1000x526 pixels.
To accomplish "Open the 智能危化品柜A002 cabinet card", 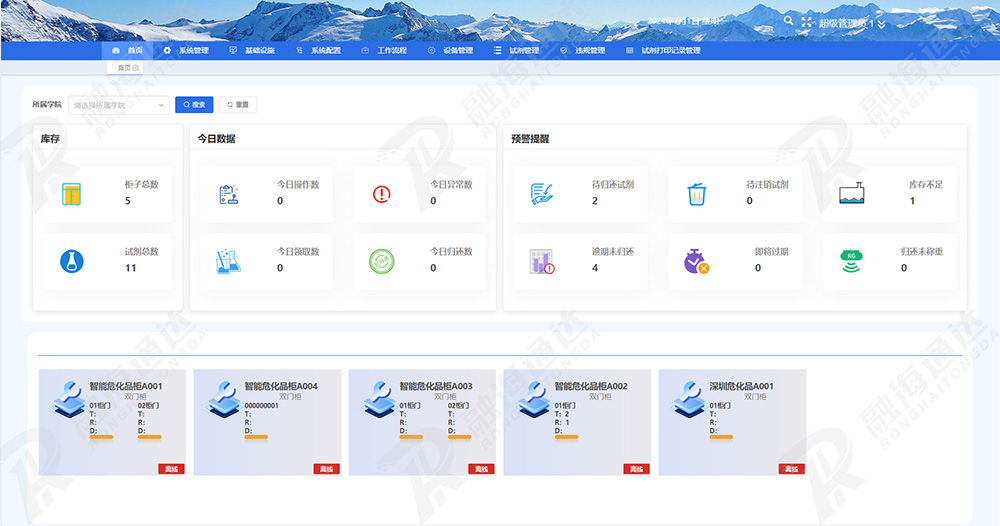I will 577,423.
